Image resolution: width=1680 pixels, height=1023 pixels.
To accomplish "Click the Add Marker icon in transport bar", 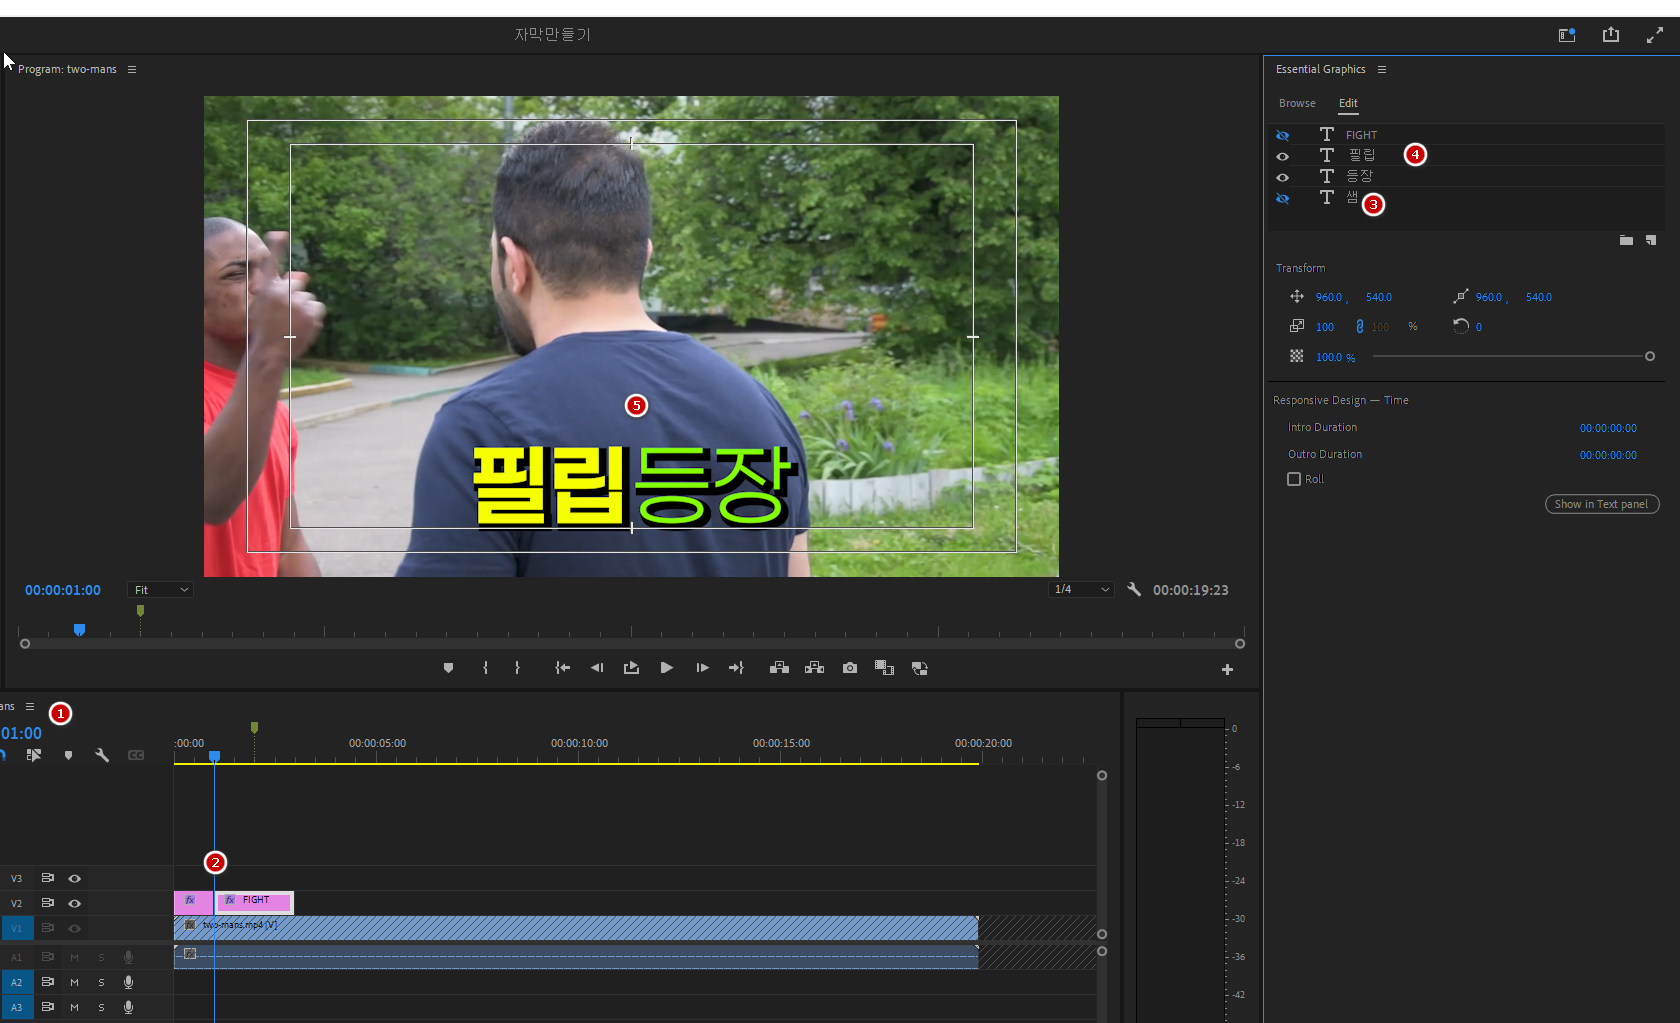I will click(x=448, y=668).
